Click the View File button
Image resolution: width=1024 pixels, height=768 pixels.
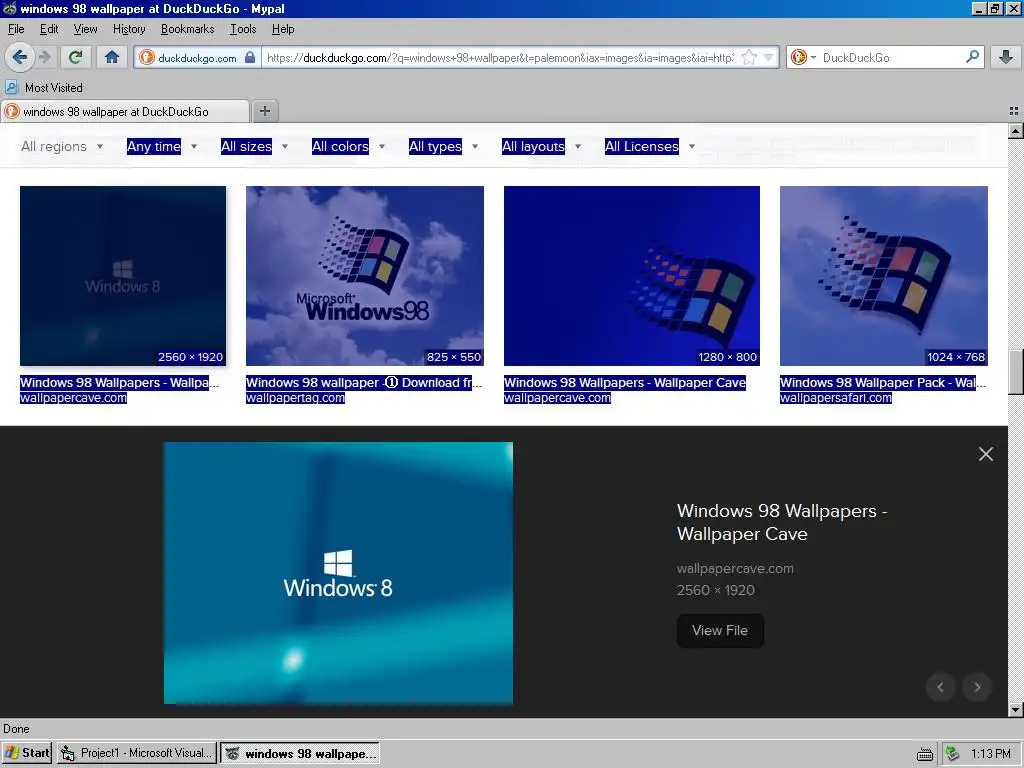pyautogui.click(x=720, y=630)
